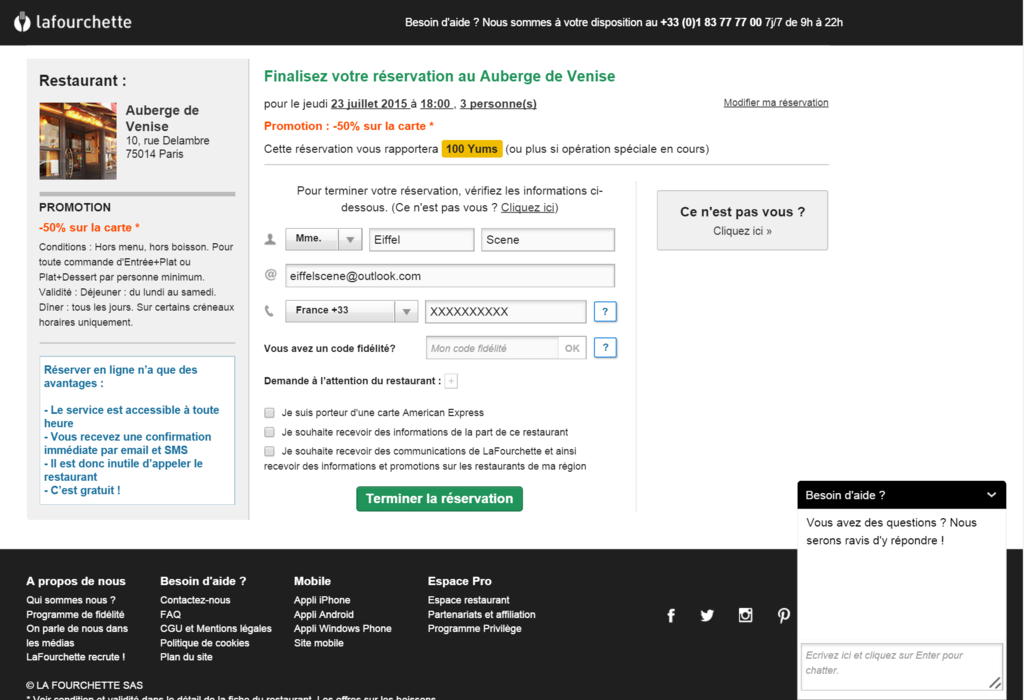Click the phone icon beside country code
This screenshot has height=700, width=1024.
pos(269,311)
